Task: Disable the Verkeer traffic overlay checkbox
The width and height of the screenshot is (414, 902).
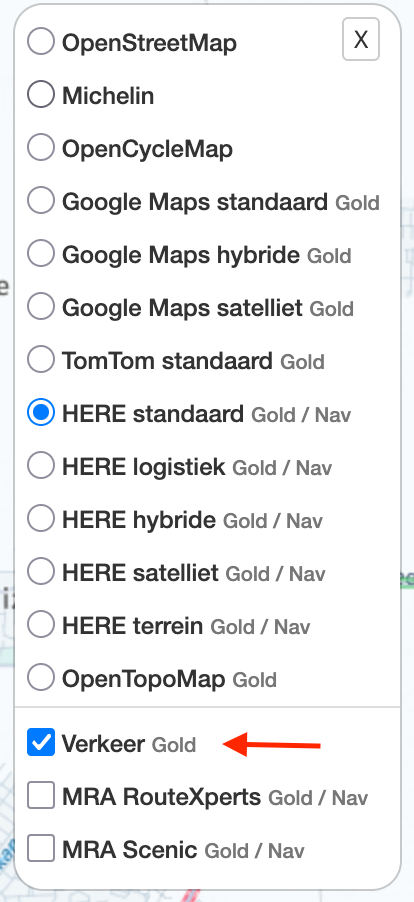Action: (x=41, y=742)
